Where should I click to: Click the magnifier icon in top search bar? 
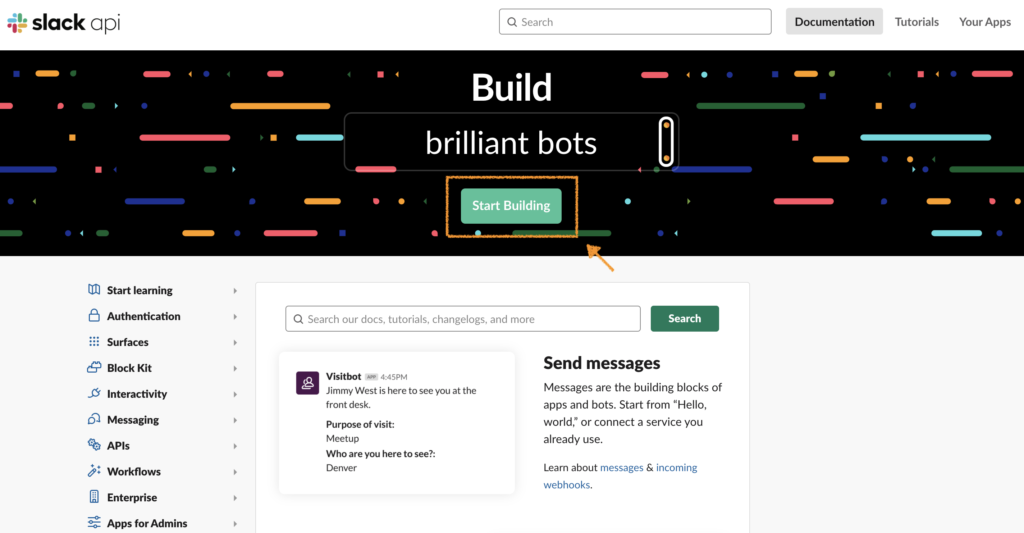[x=512, y=22]
